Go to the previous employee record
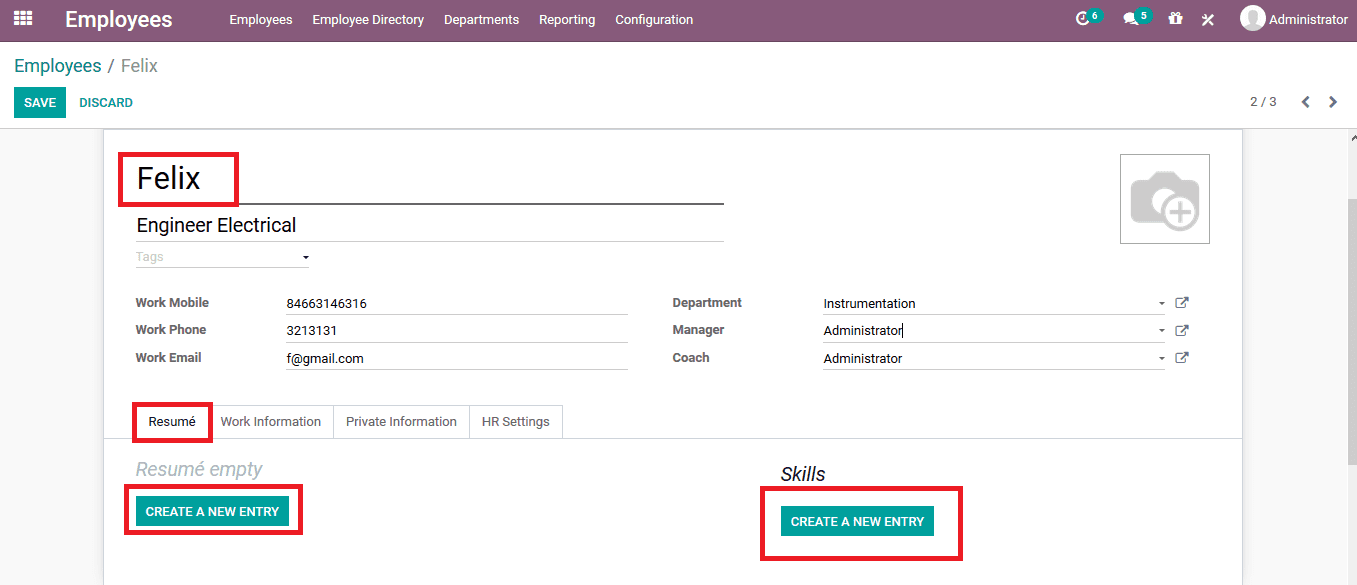Viewport: 1357px width, 585px height. [x=1305, y=102]
